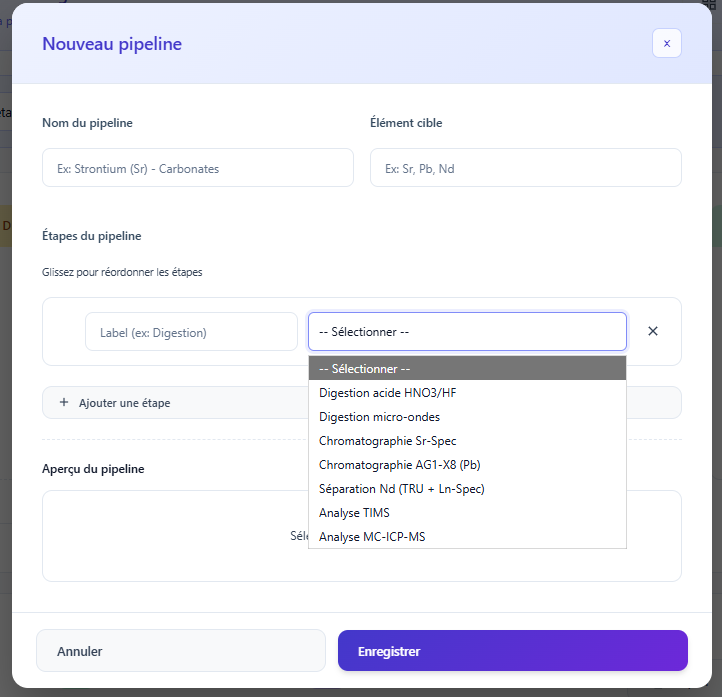Close the Nouveau pipeline dialog
This screenshot has width=722, height=697.
[666, 43]
